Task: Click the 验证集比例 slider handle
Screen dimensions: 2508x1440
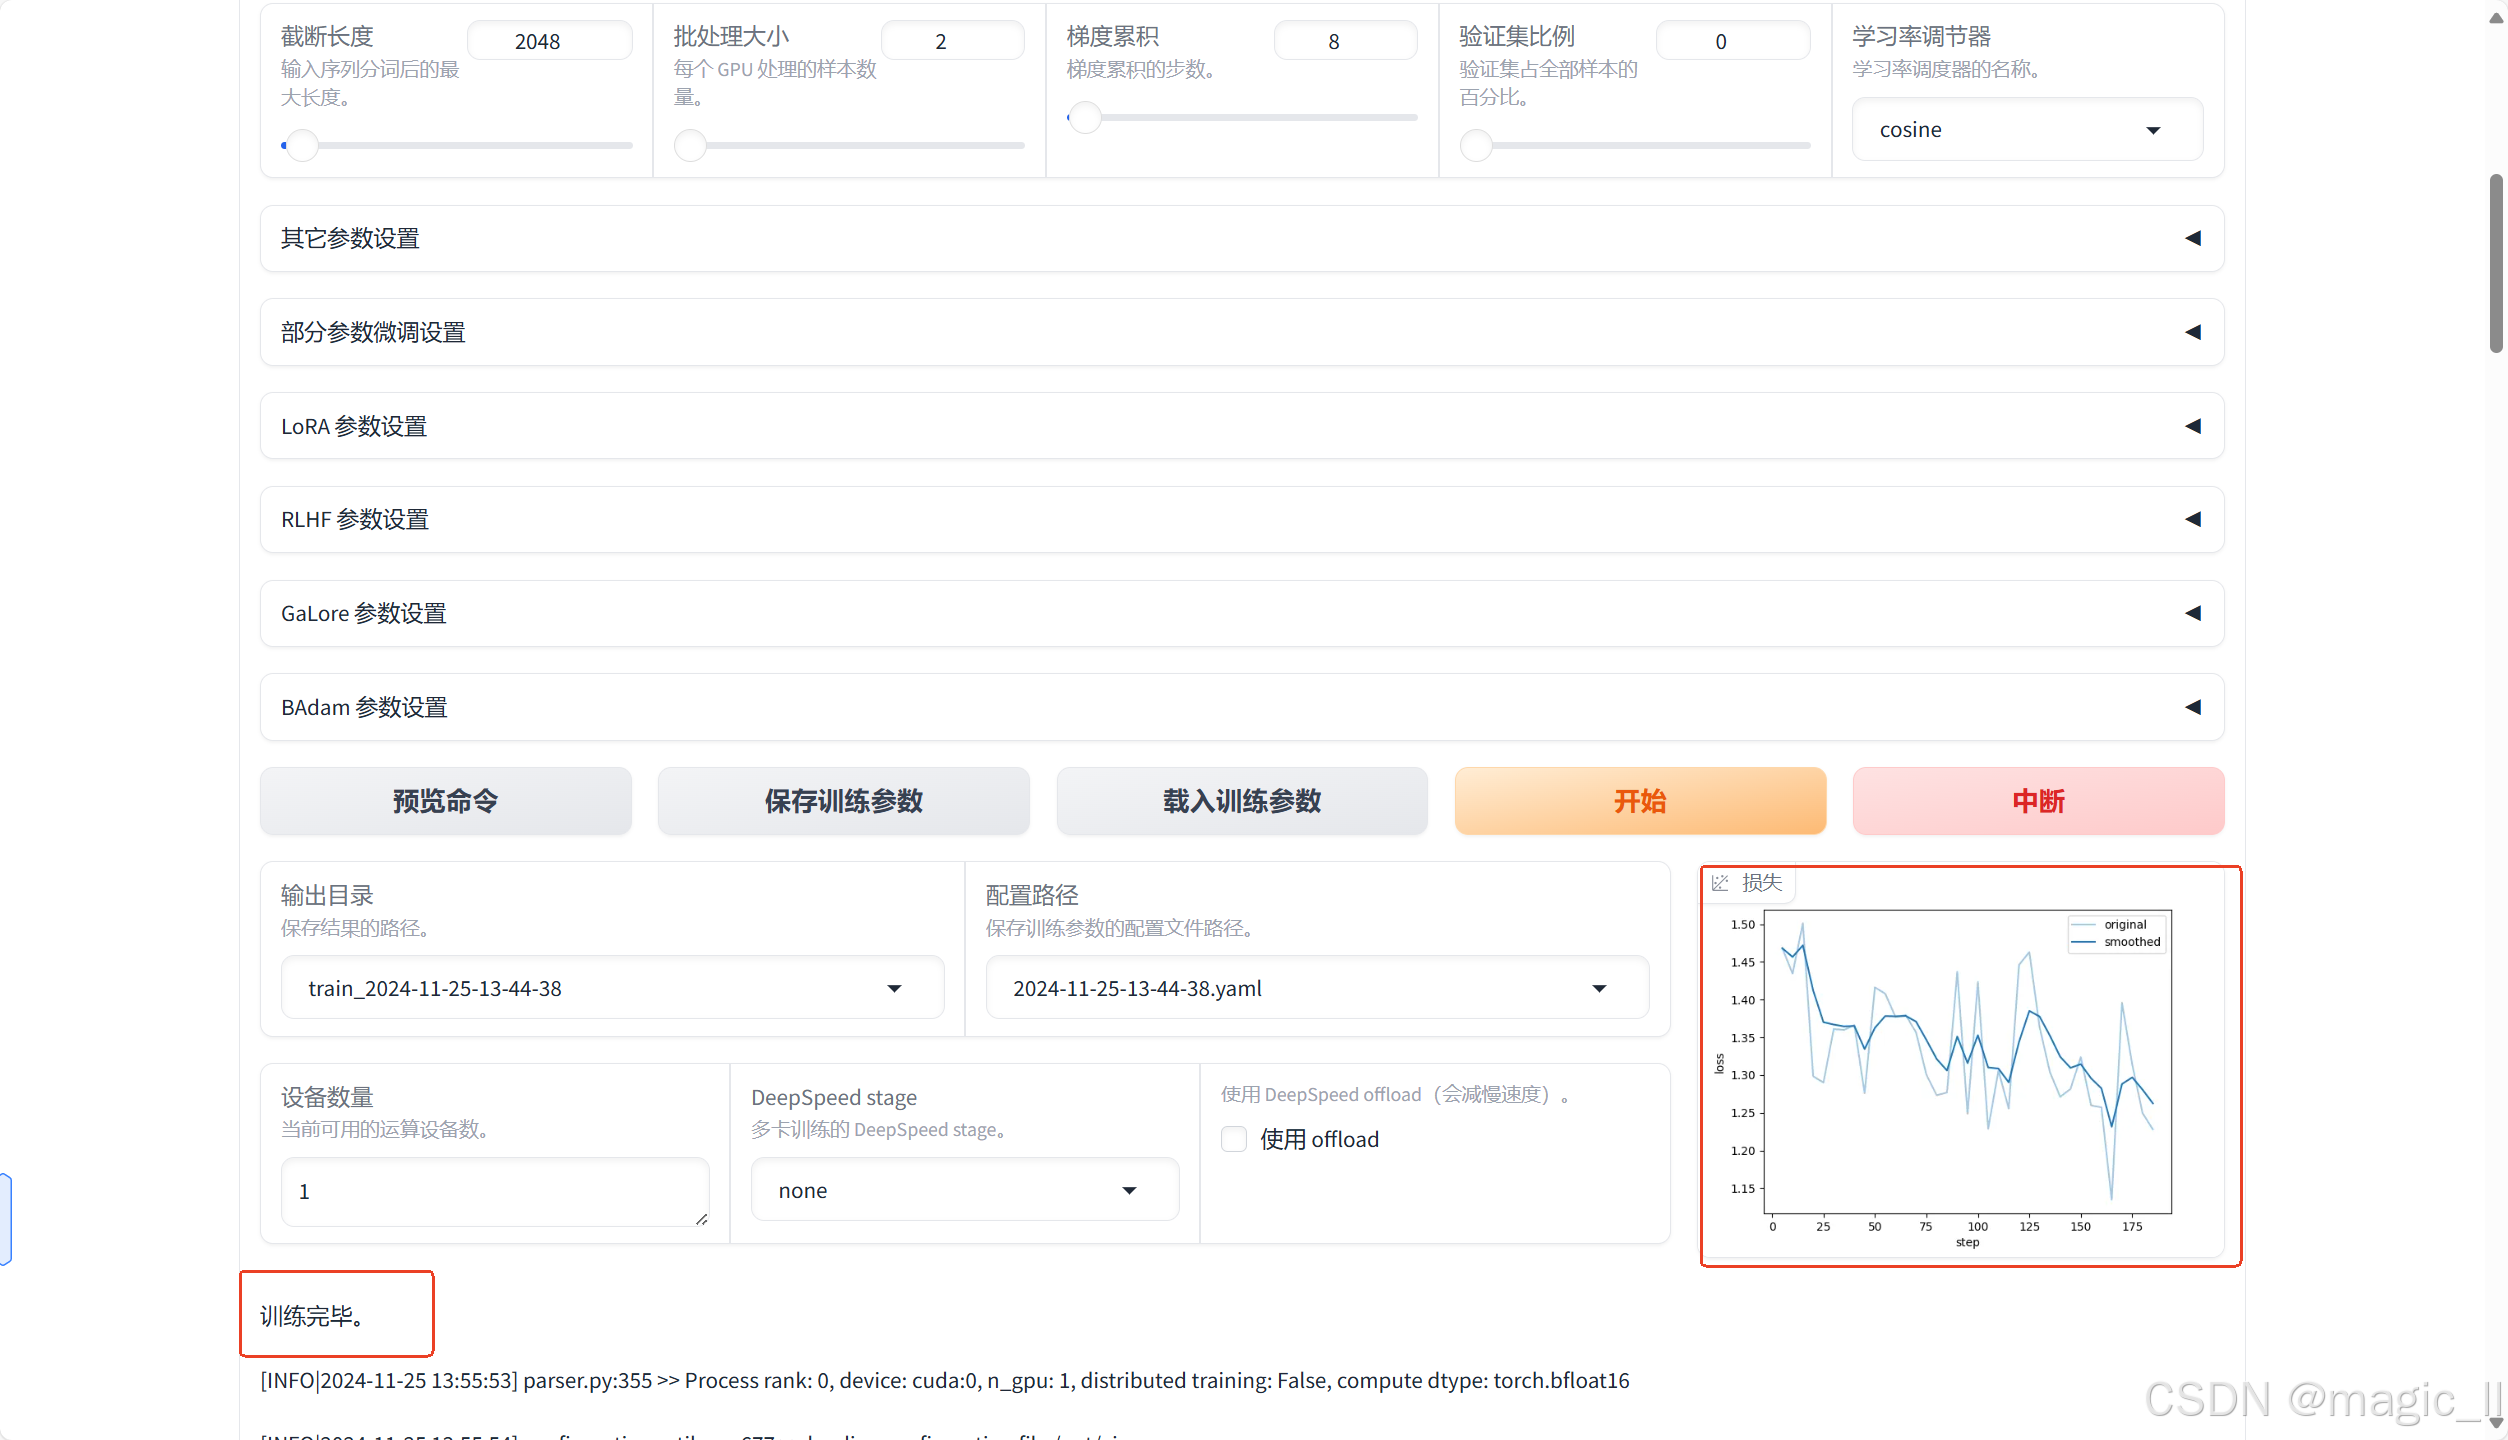Action: tap(1476, 146)
